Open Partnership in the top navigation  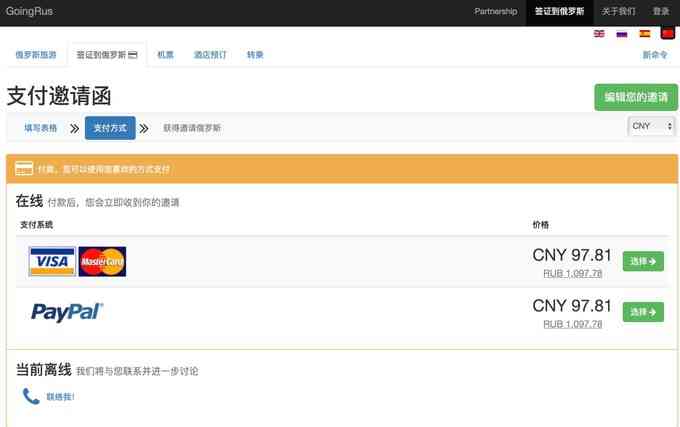(495, 12)
